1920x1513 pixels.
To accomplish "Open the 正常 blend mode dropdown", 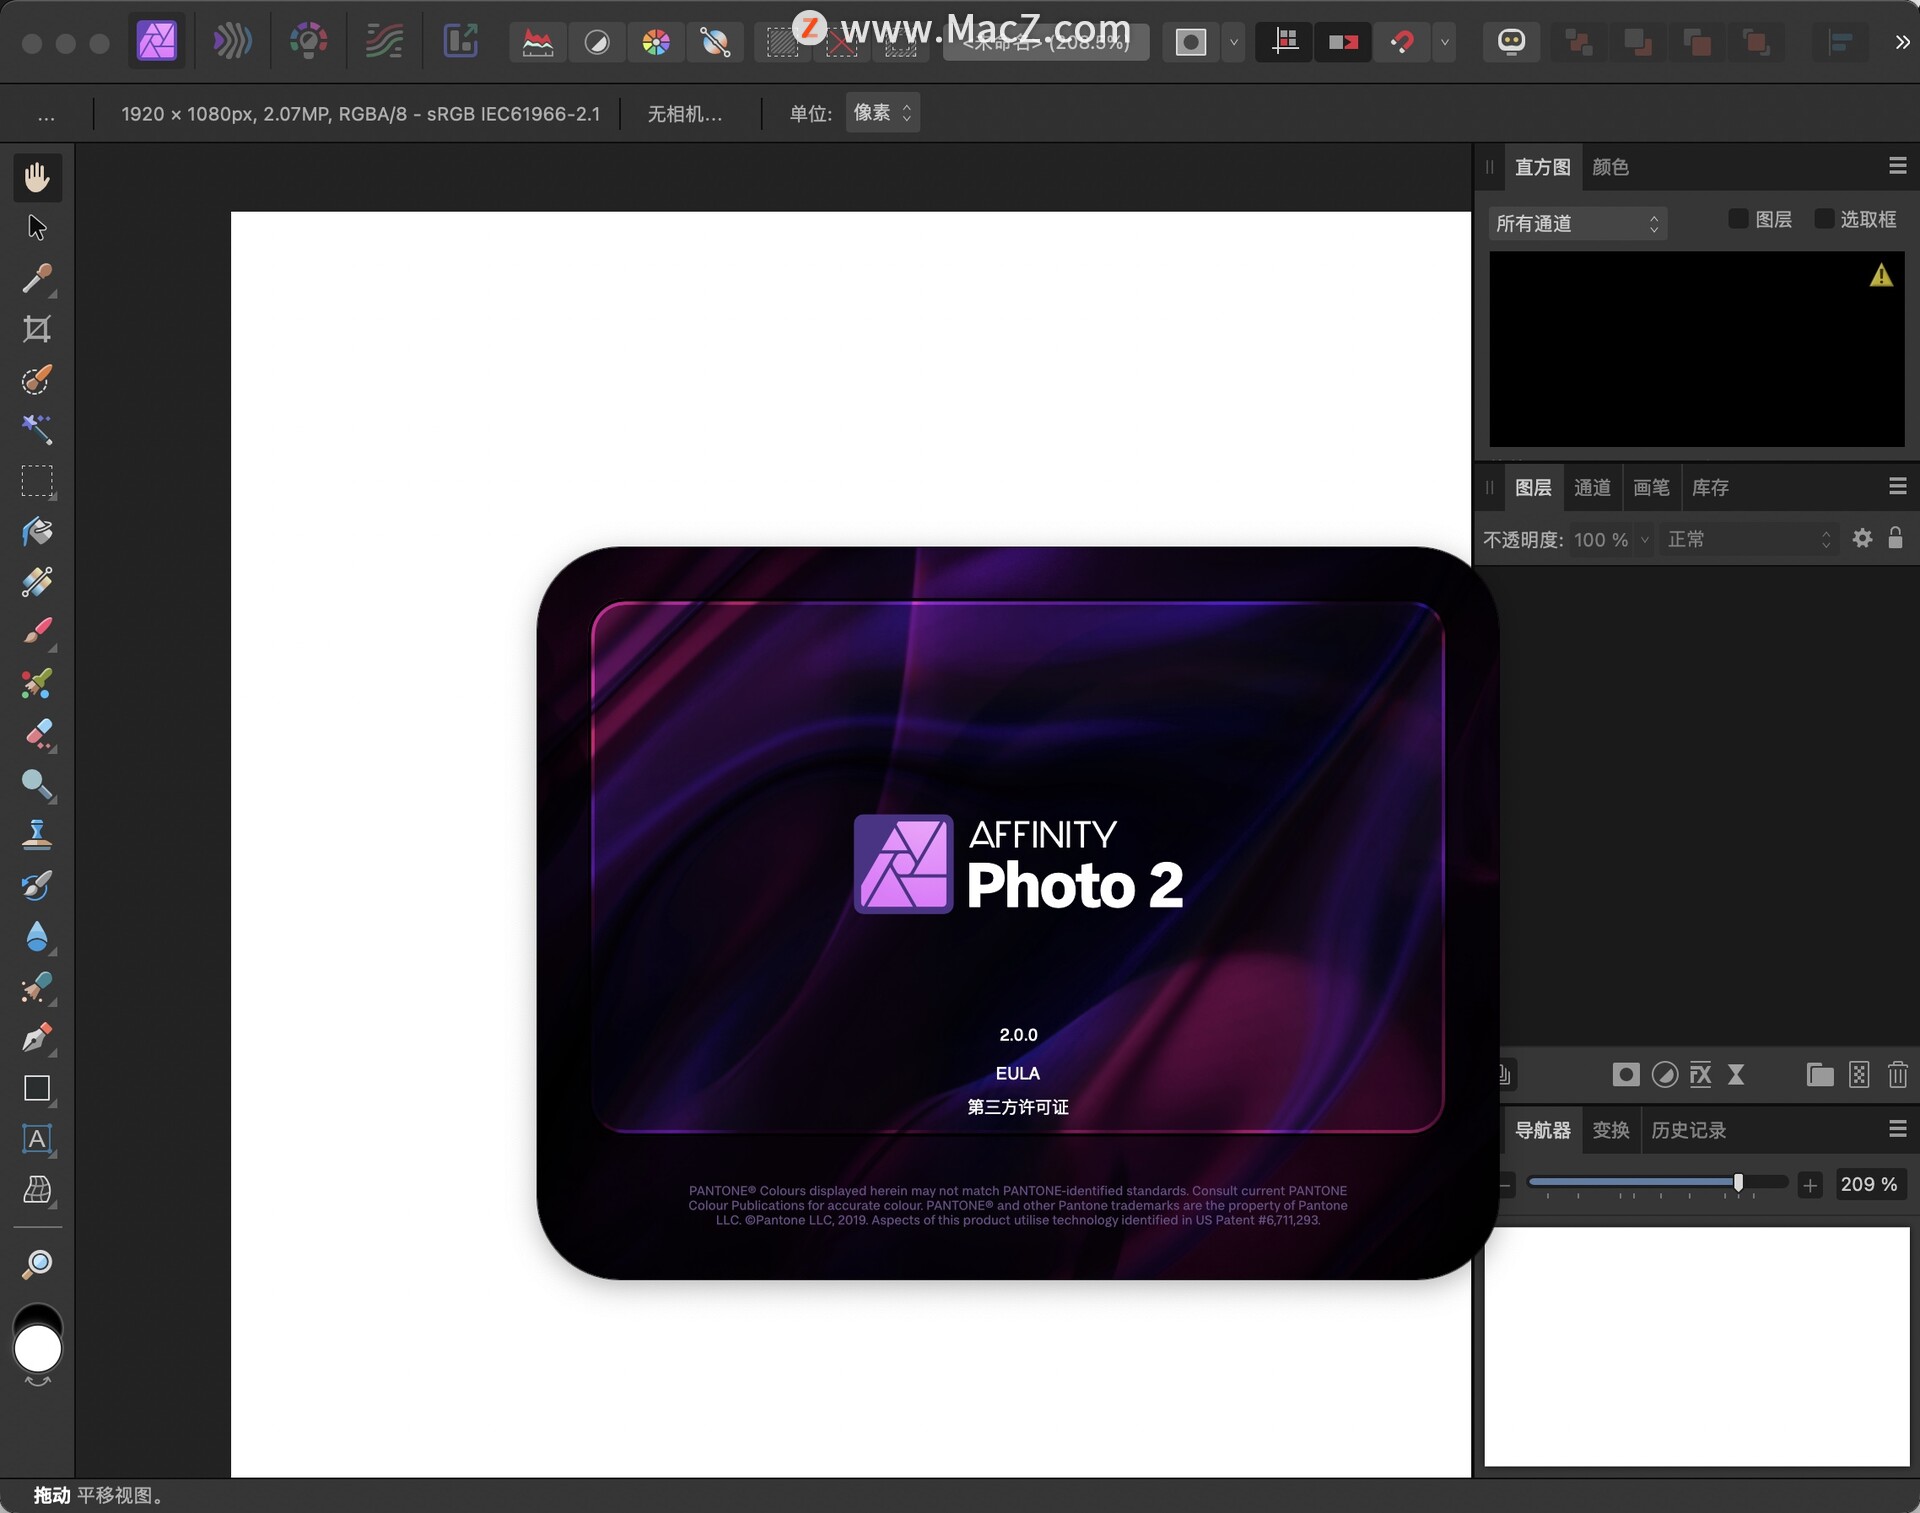I will (x=1748, y=539).
